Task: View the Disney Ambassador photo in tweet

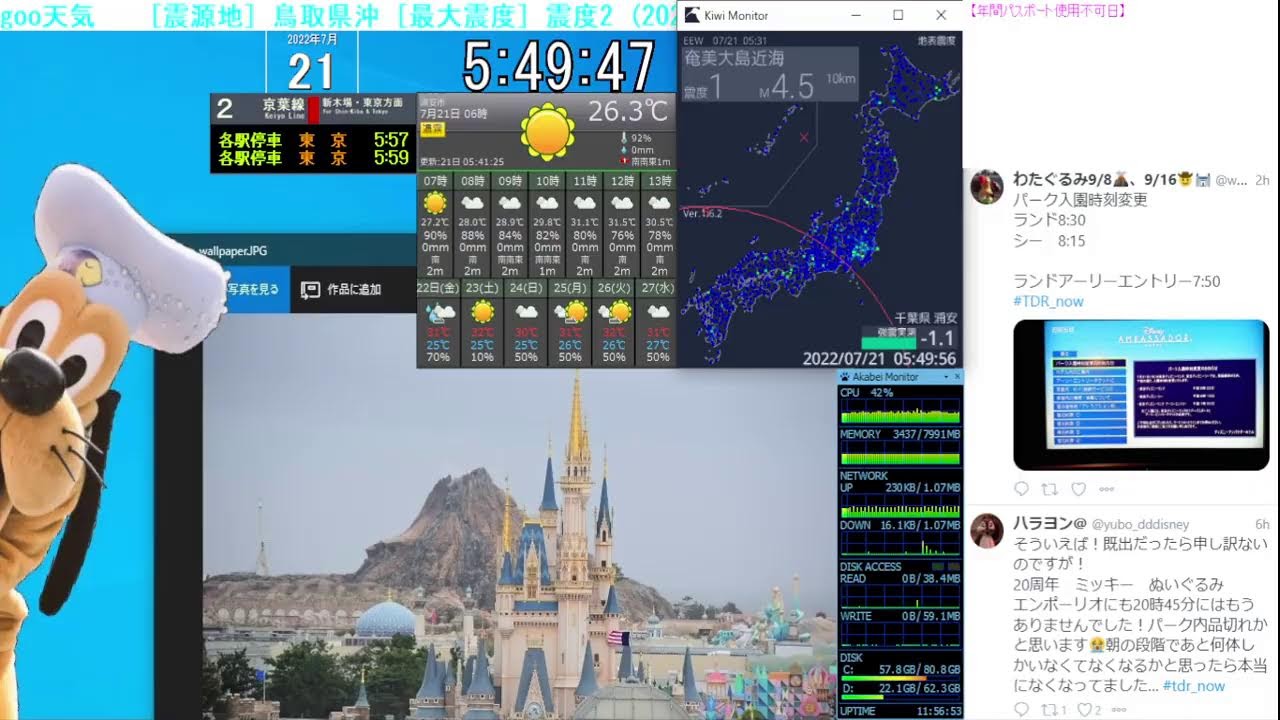Action: pos(1141,395)
